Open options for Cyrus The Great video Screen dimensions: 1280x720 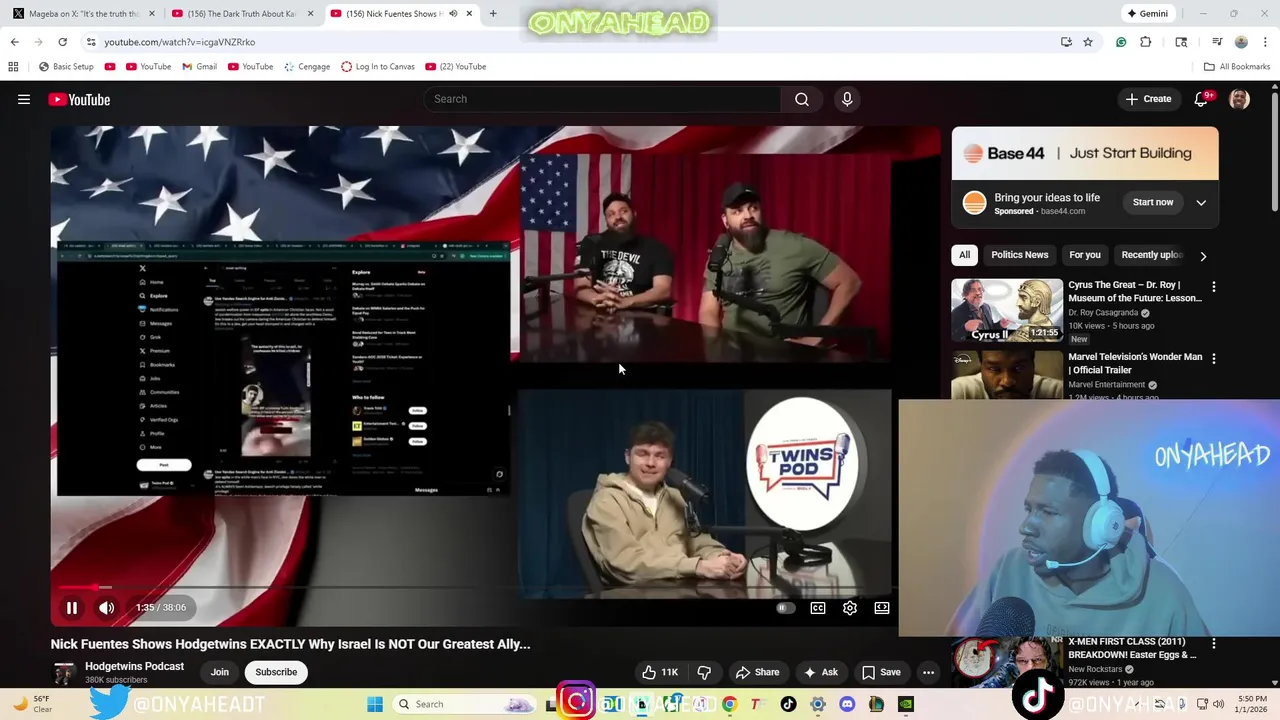[1214, 287]
